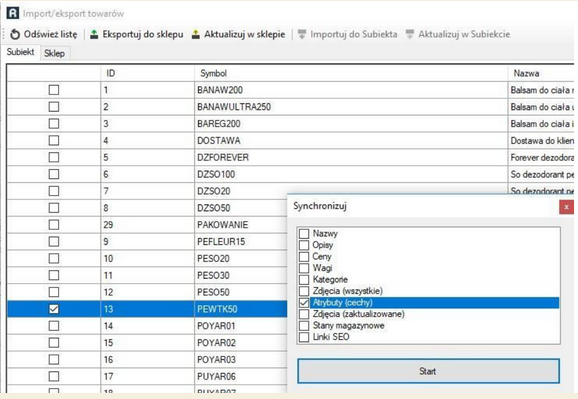Switch to the Subiekt tab
The height and width of the screenshot is (399, 578).
[x=21, y=52]
